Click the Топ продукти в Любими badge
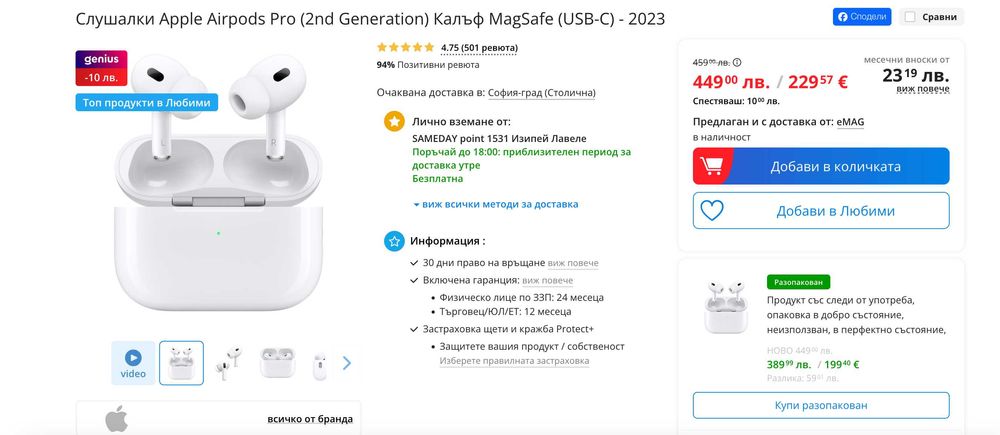This screenshot has height=435, width=1000. [146, 102]
